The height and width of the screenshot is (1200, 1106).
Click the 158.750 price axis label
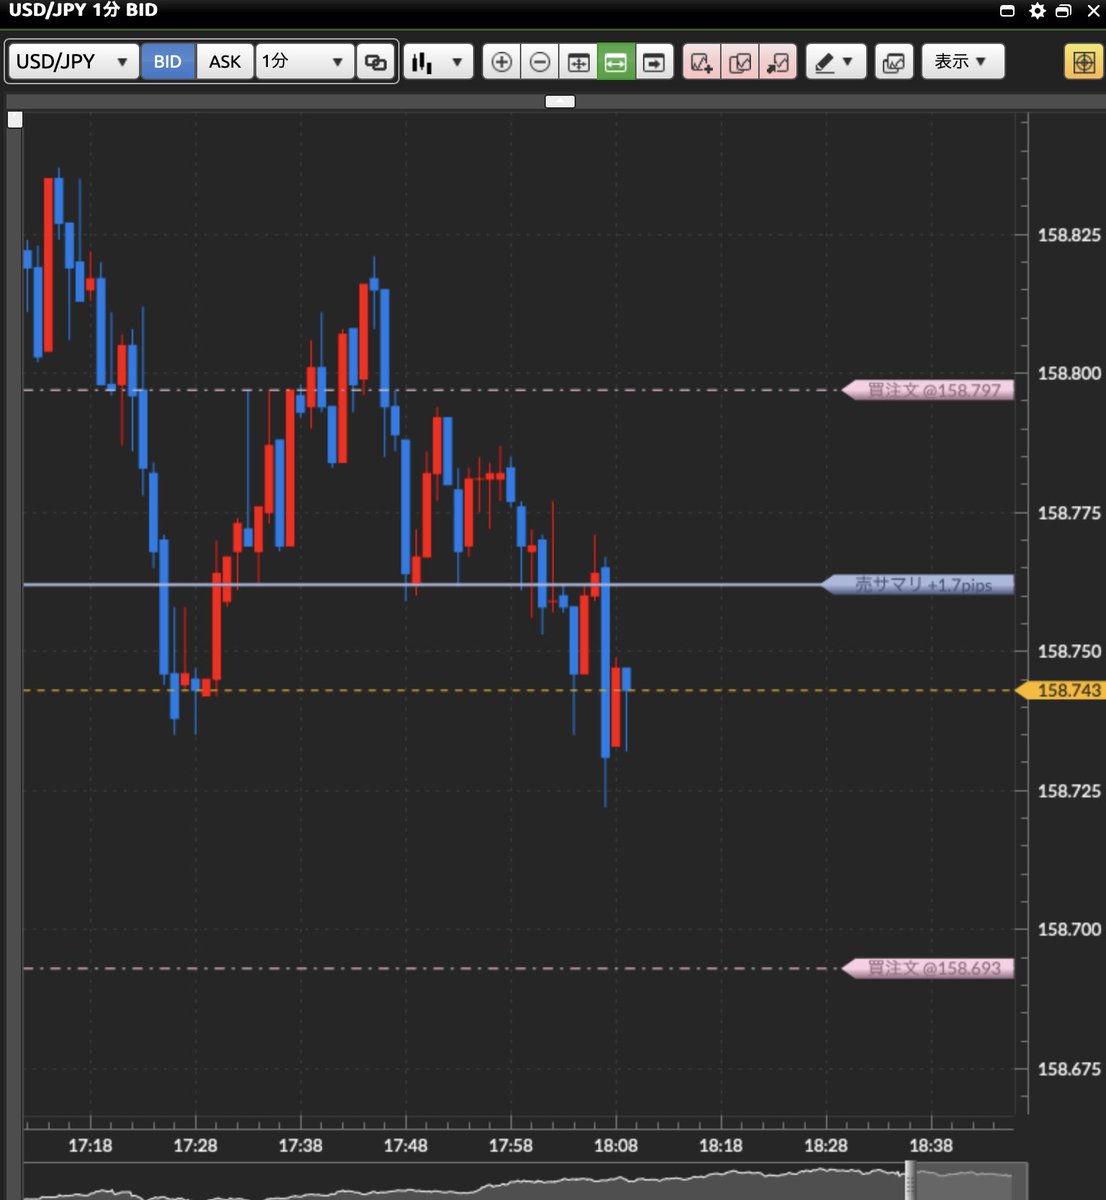1069,651
